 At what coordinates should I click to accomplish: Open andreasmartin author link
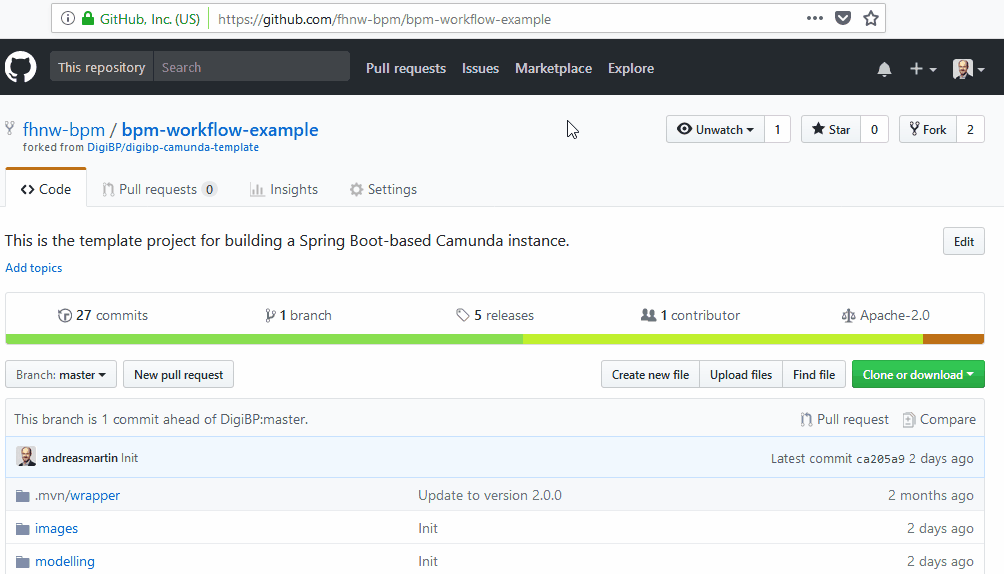(79, 458)
